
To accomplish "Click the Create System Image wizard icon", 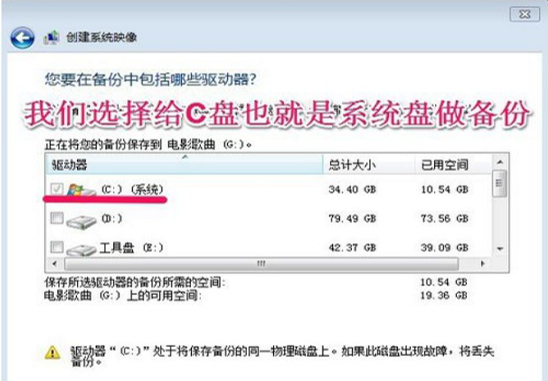I will pos(51,37).
